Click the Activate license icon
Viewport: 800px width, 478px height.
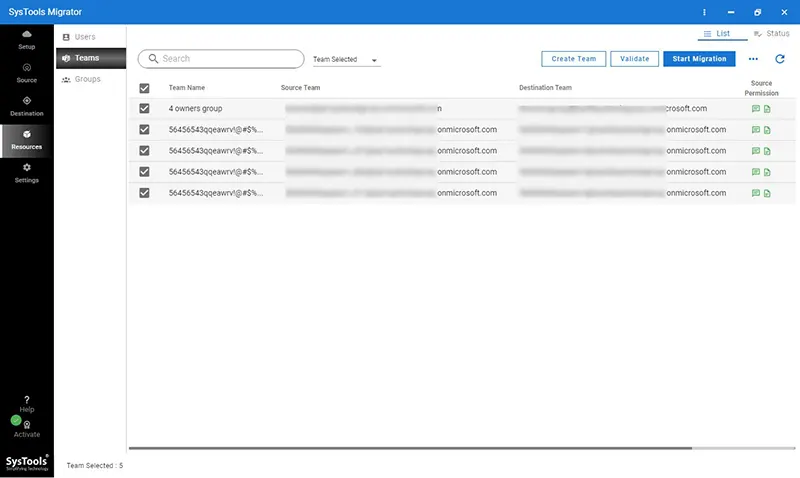point(27,424)
